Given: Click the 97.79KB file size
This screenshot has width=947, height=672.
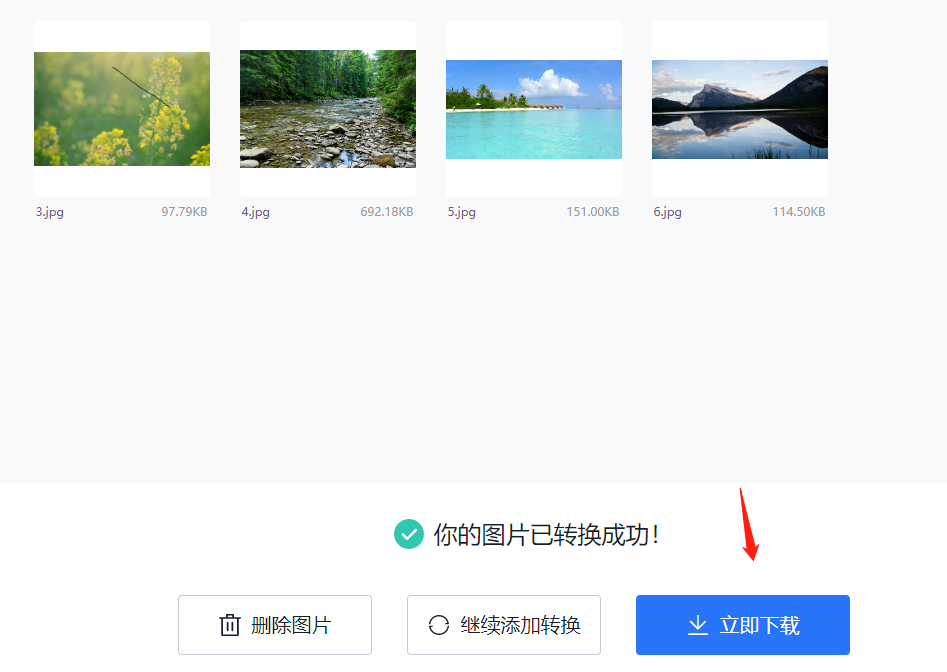Looking at the screenshot, I should pos(184,211).
